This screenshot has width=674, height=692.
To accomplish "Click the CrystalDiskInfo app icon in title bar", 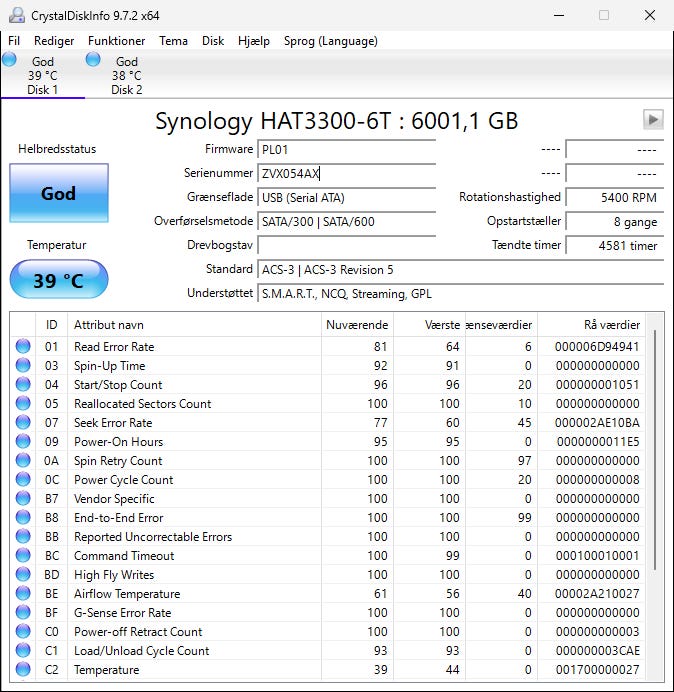I will pos(15,15).
